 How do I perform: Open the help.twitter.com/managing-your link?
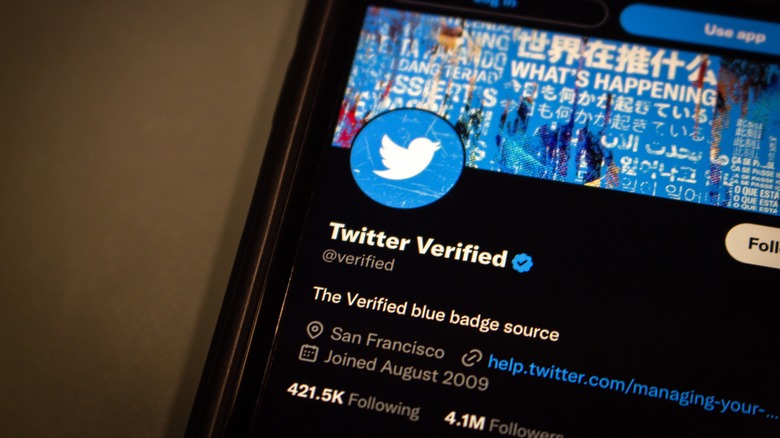point(633,385)
